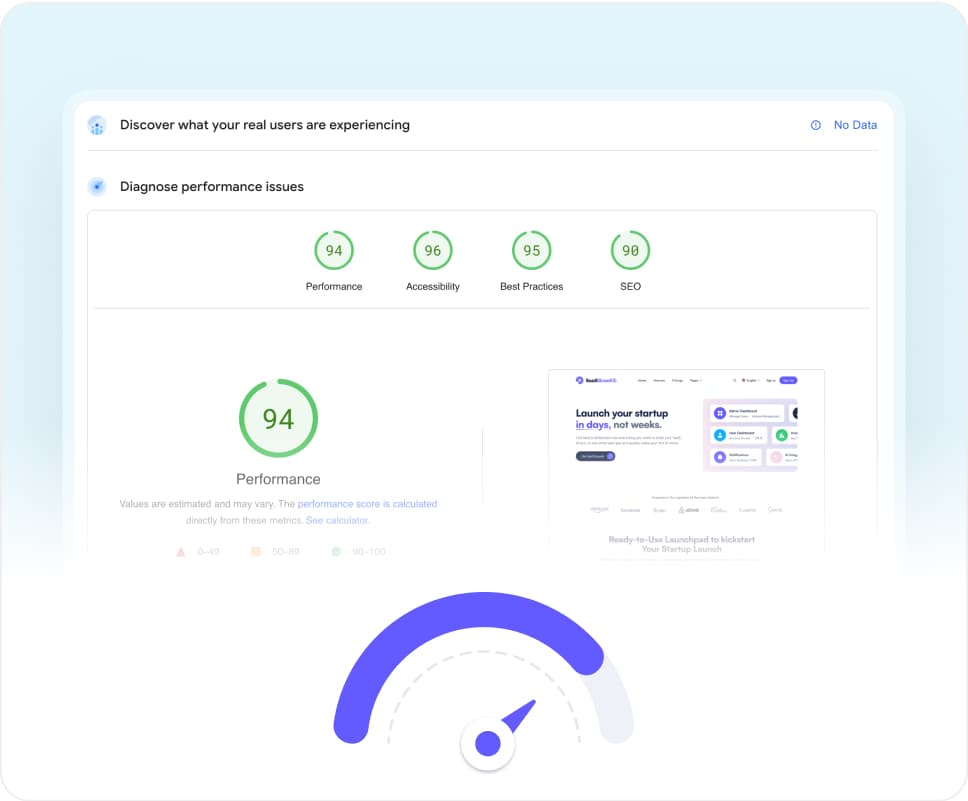Select Pricing in the preview navigation menu
The image size is (968, 801).
[678, 380]
